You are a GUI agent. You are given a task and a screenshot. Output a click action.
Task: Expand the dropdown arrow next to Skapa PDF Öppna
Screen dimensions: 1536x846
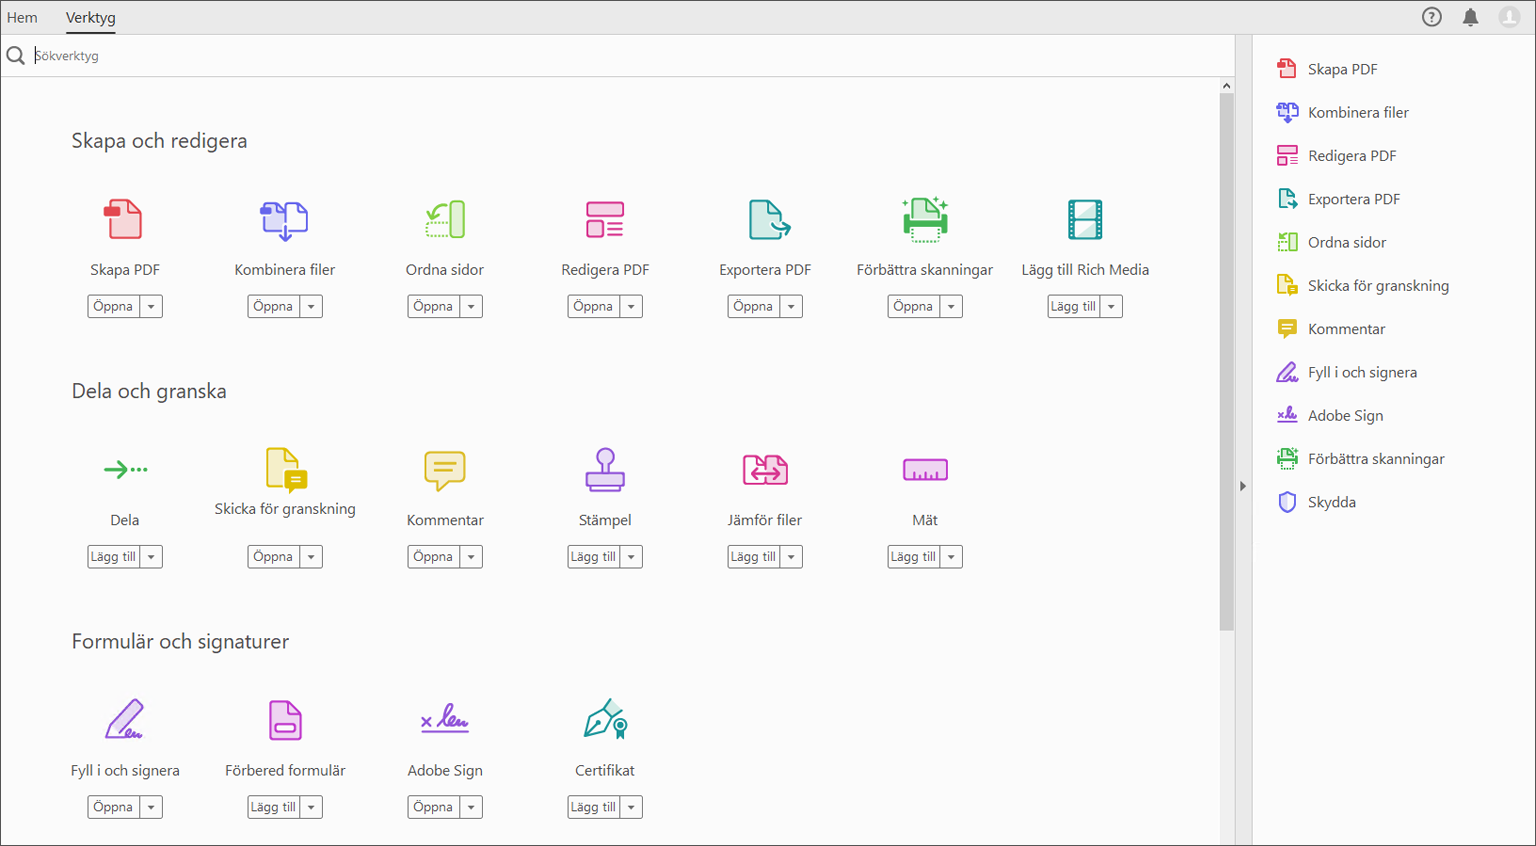(x=151, y=307)
